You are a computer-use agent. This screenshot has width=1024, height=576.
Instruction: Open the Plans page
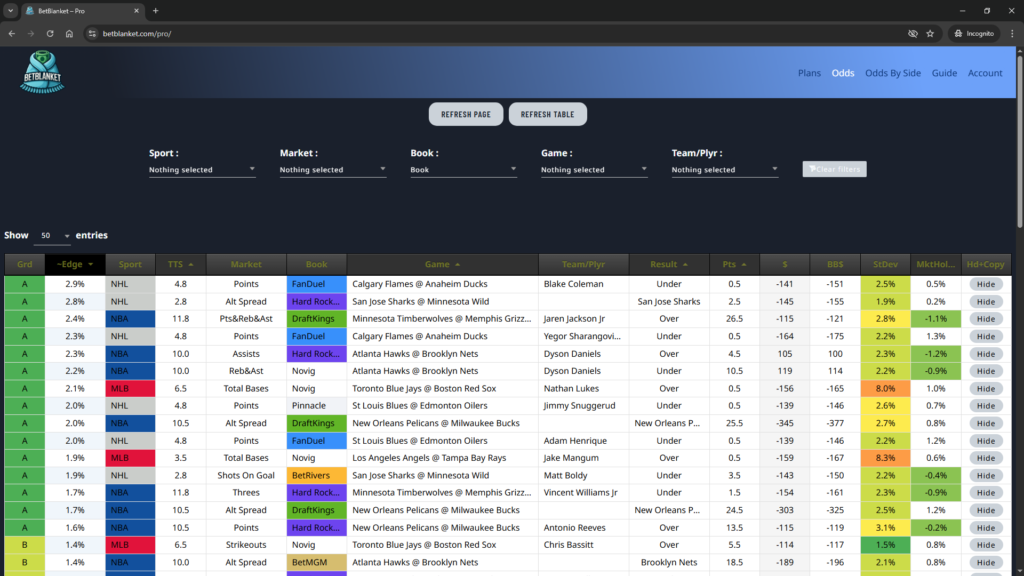[809, 73]
